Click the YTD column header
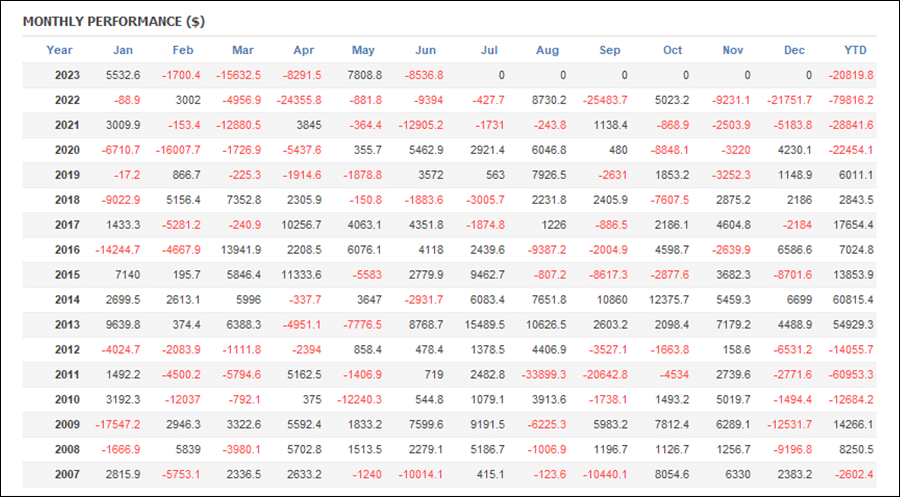The image size is (900, 497). click(855, 50)
